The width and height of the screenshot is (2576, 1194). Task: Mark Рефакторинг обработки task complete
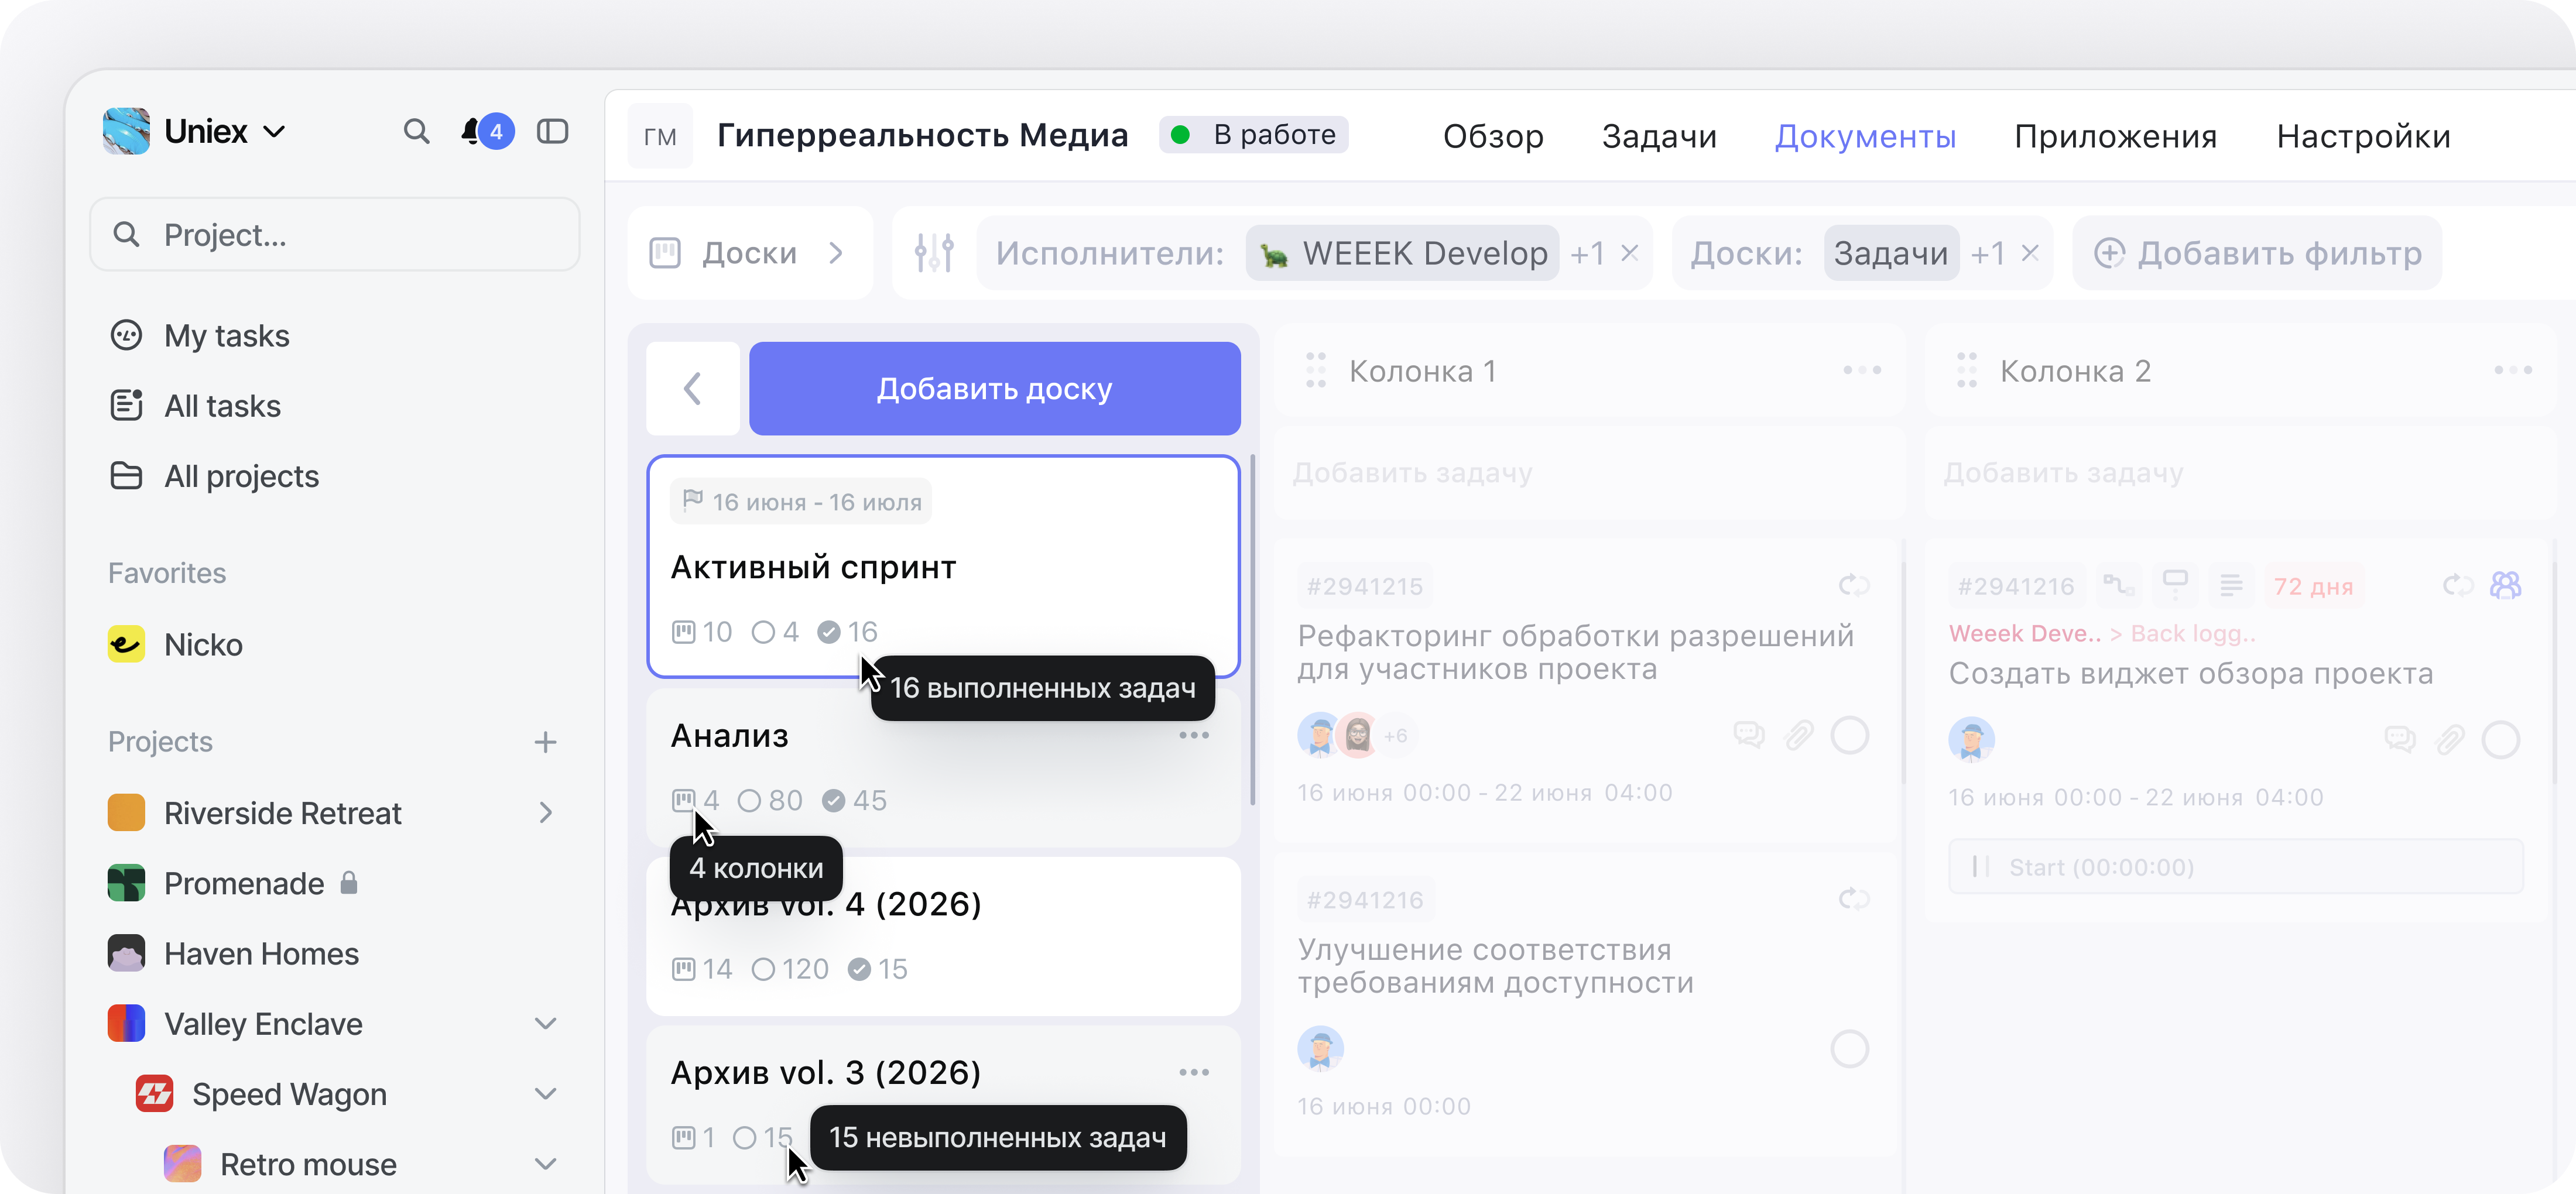[1850, 735]
